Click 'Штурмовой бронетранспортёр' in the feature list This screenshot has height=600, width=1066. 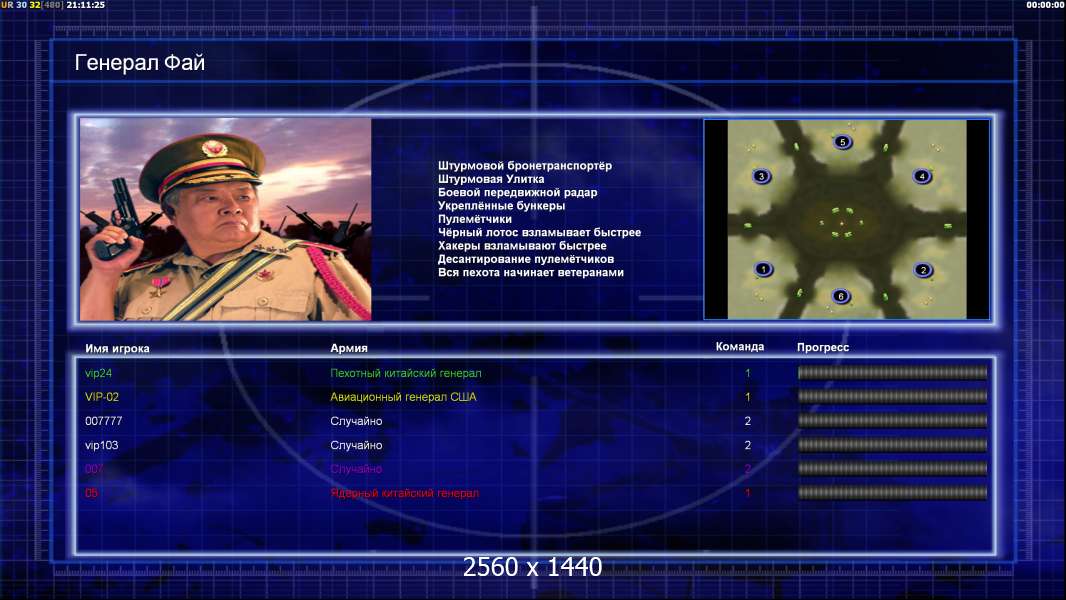coord(525,166)
